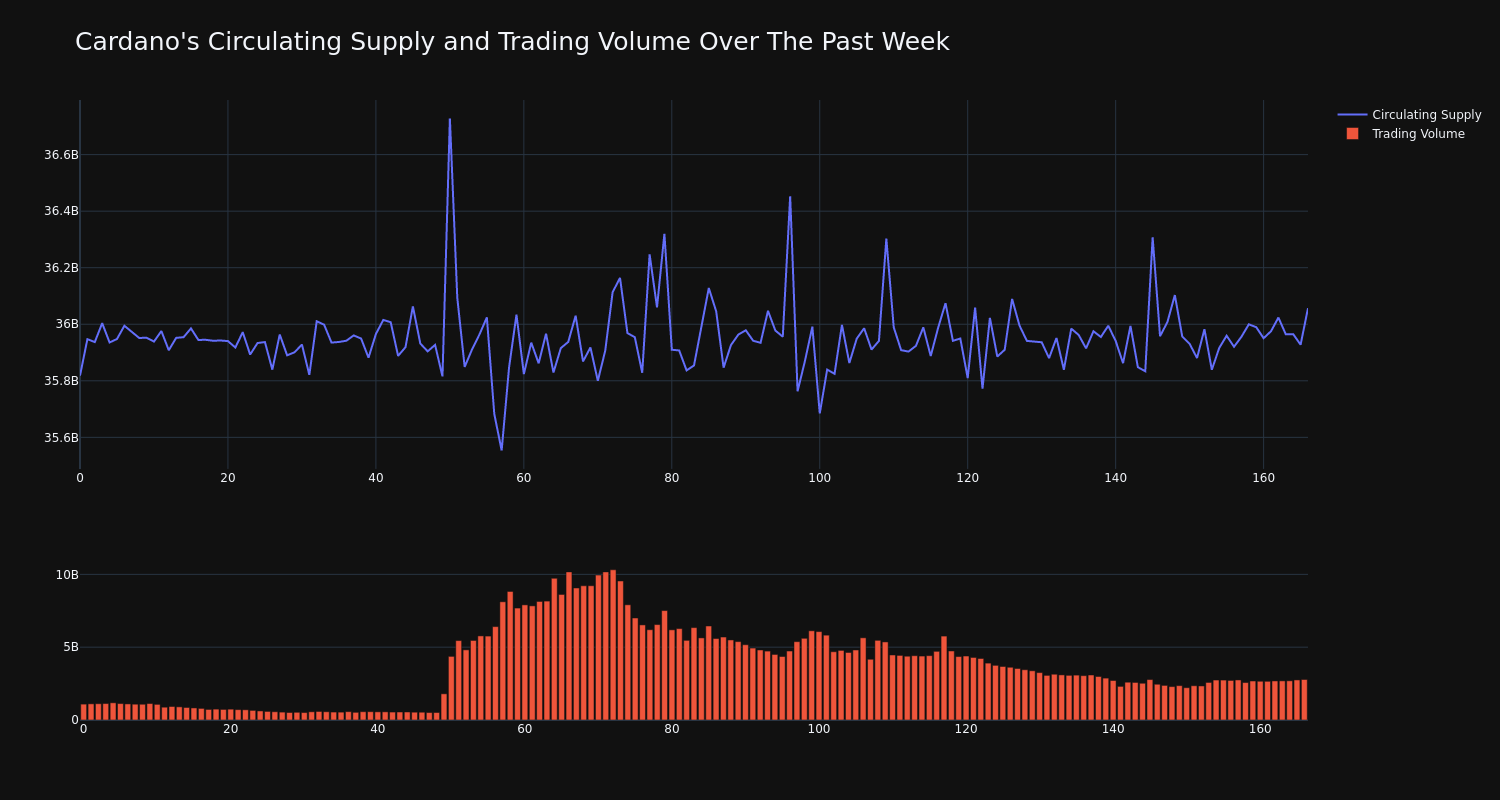The width and height of the screenshot is (1500, 800).
Task: Click the x-axis label 100 on supply chart
Action: point(820,478)
